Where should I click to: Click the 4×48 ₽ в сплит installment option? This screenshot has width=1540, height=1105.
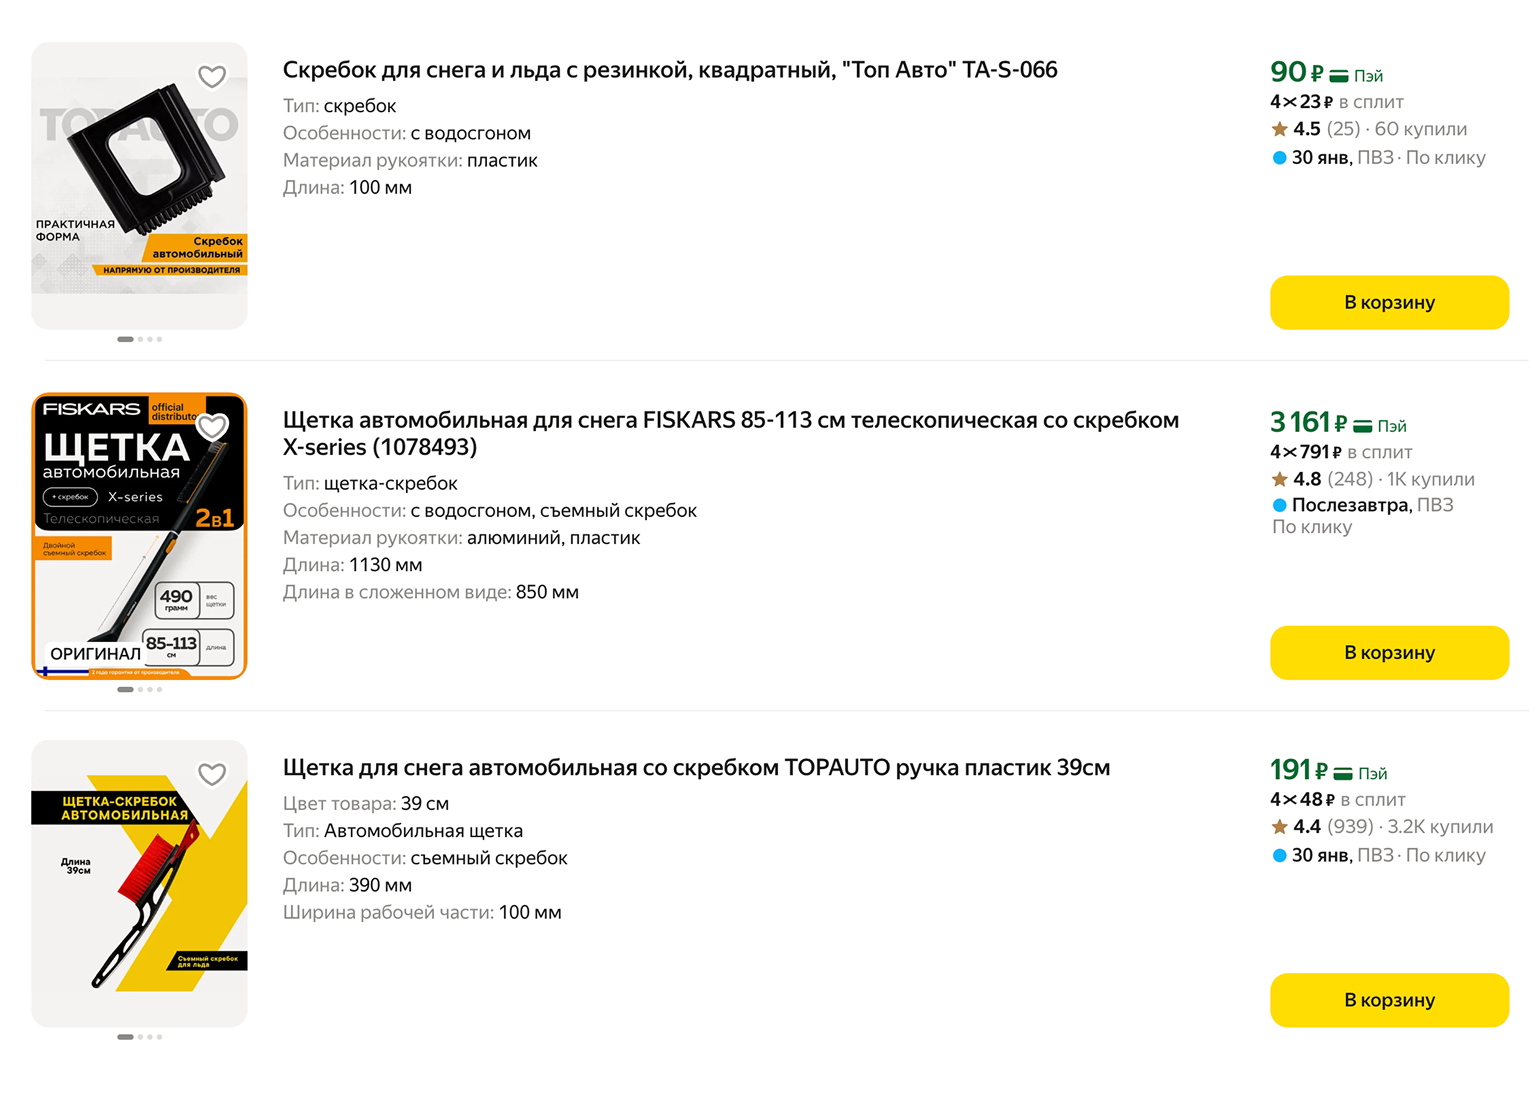(1337, 800)
